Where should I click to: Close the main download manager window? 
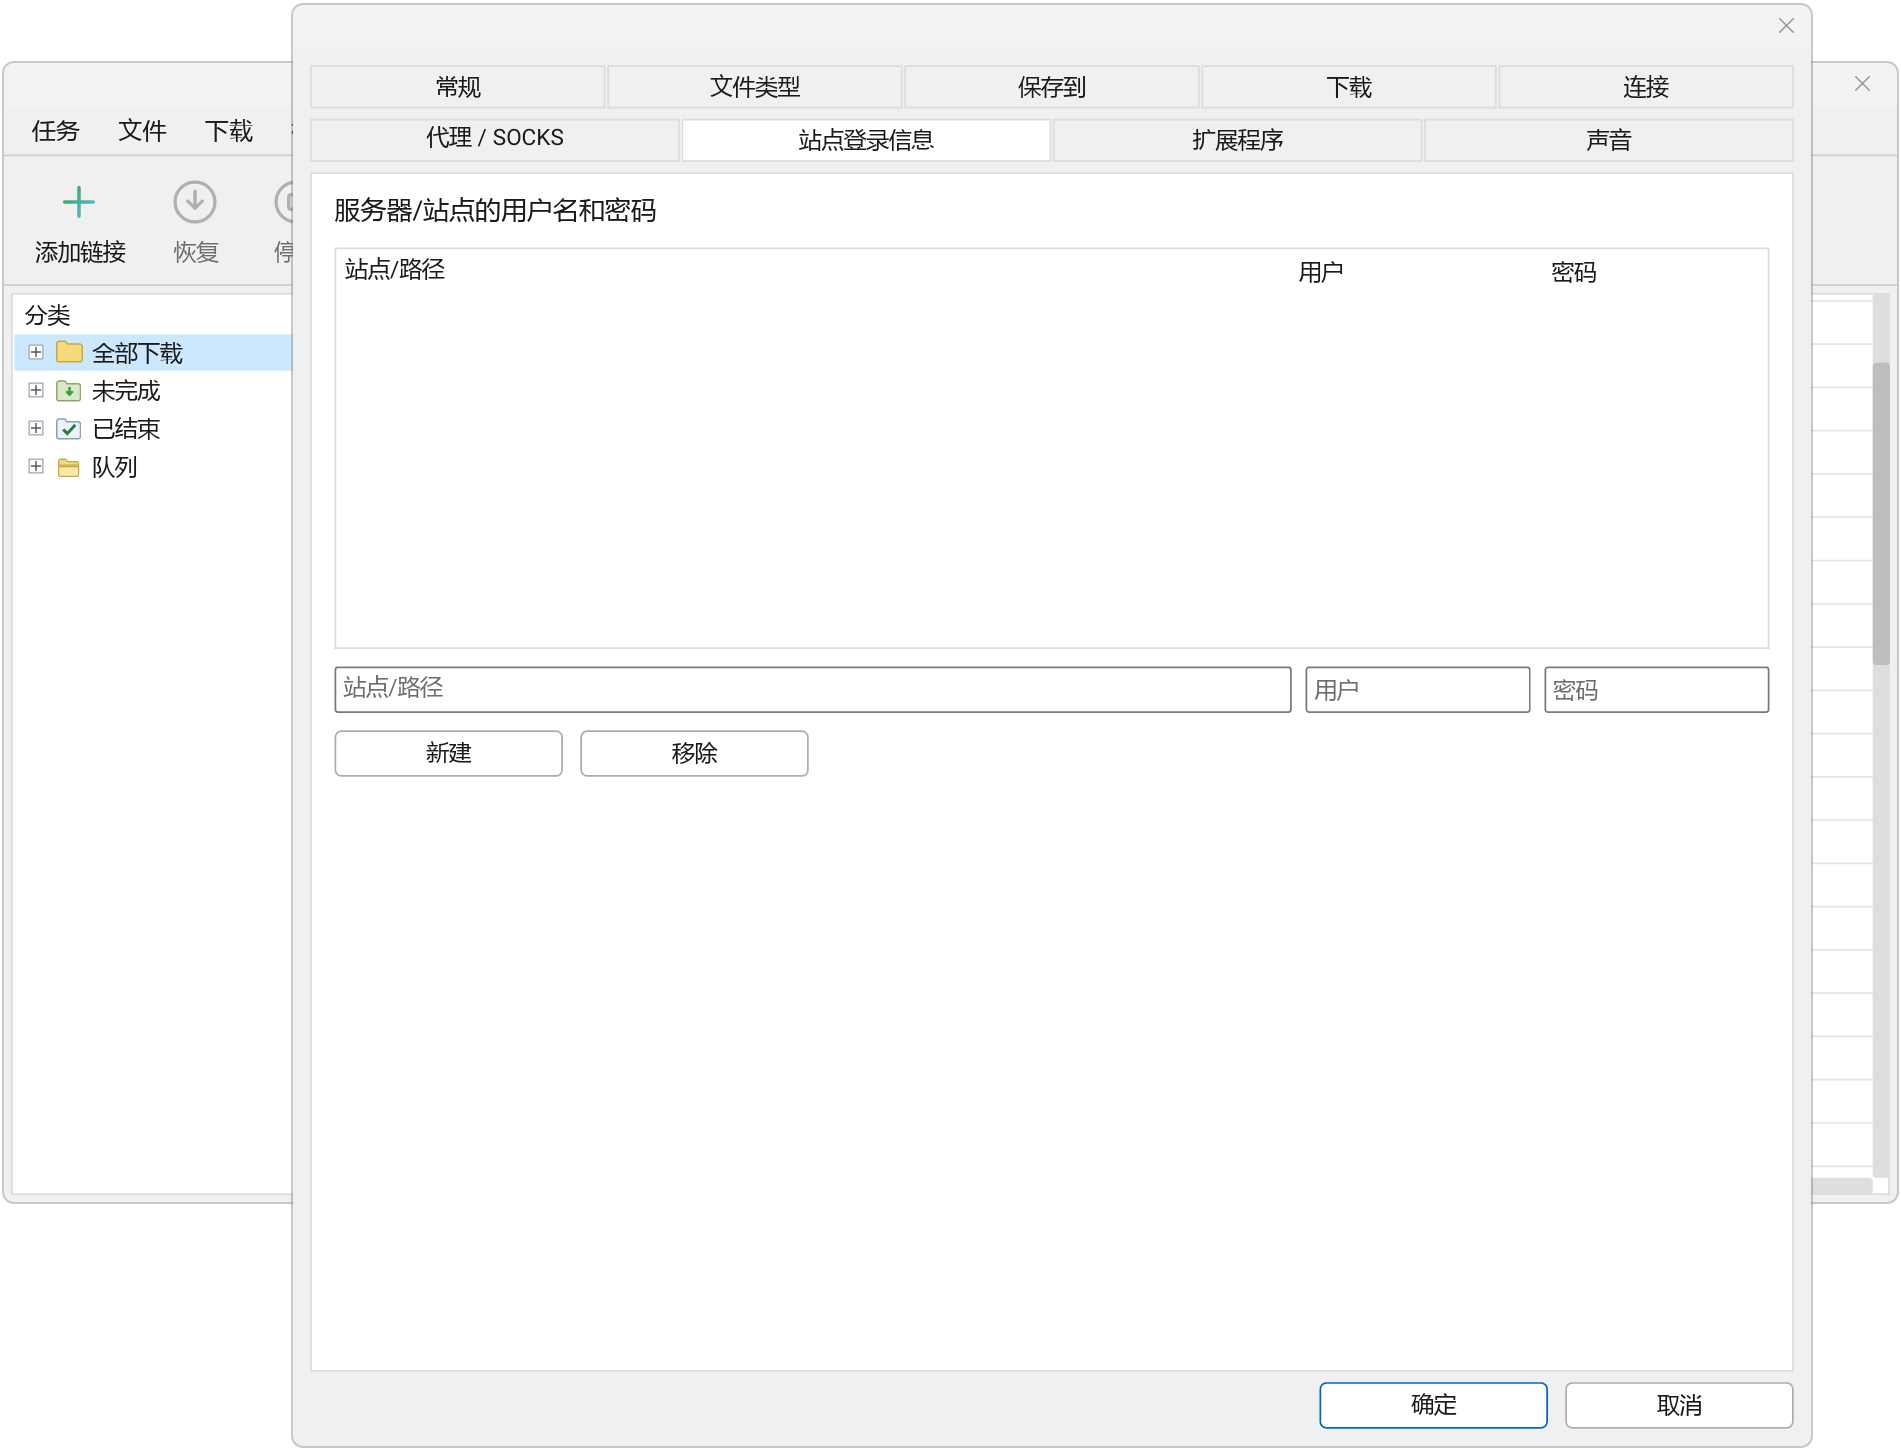(x=1863, y=84)
